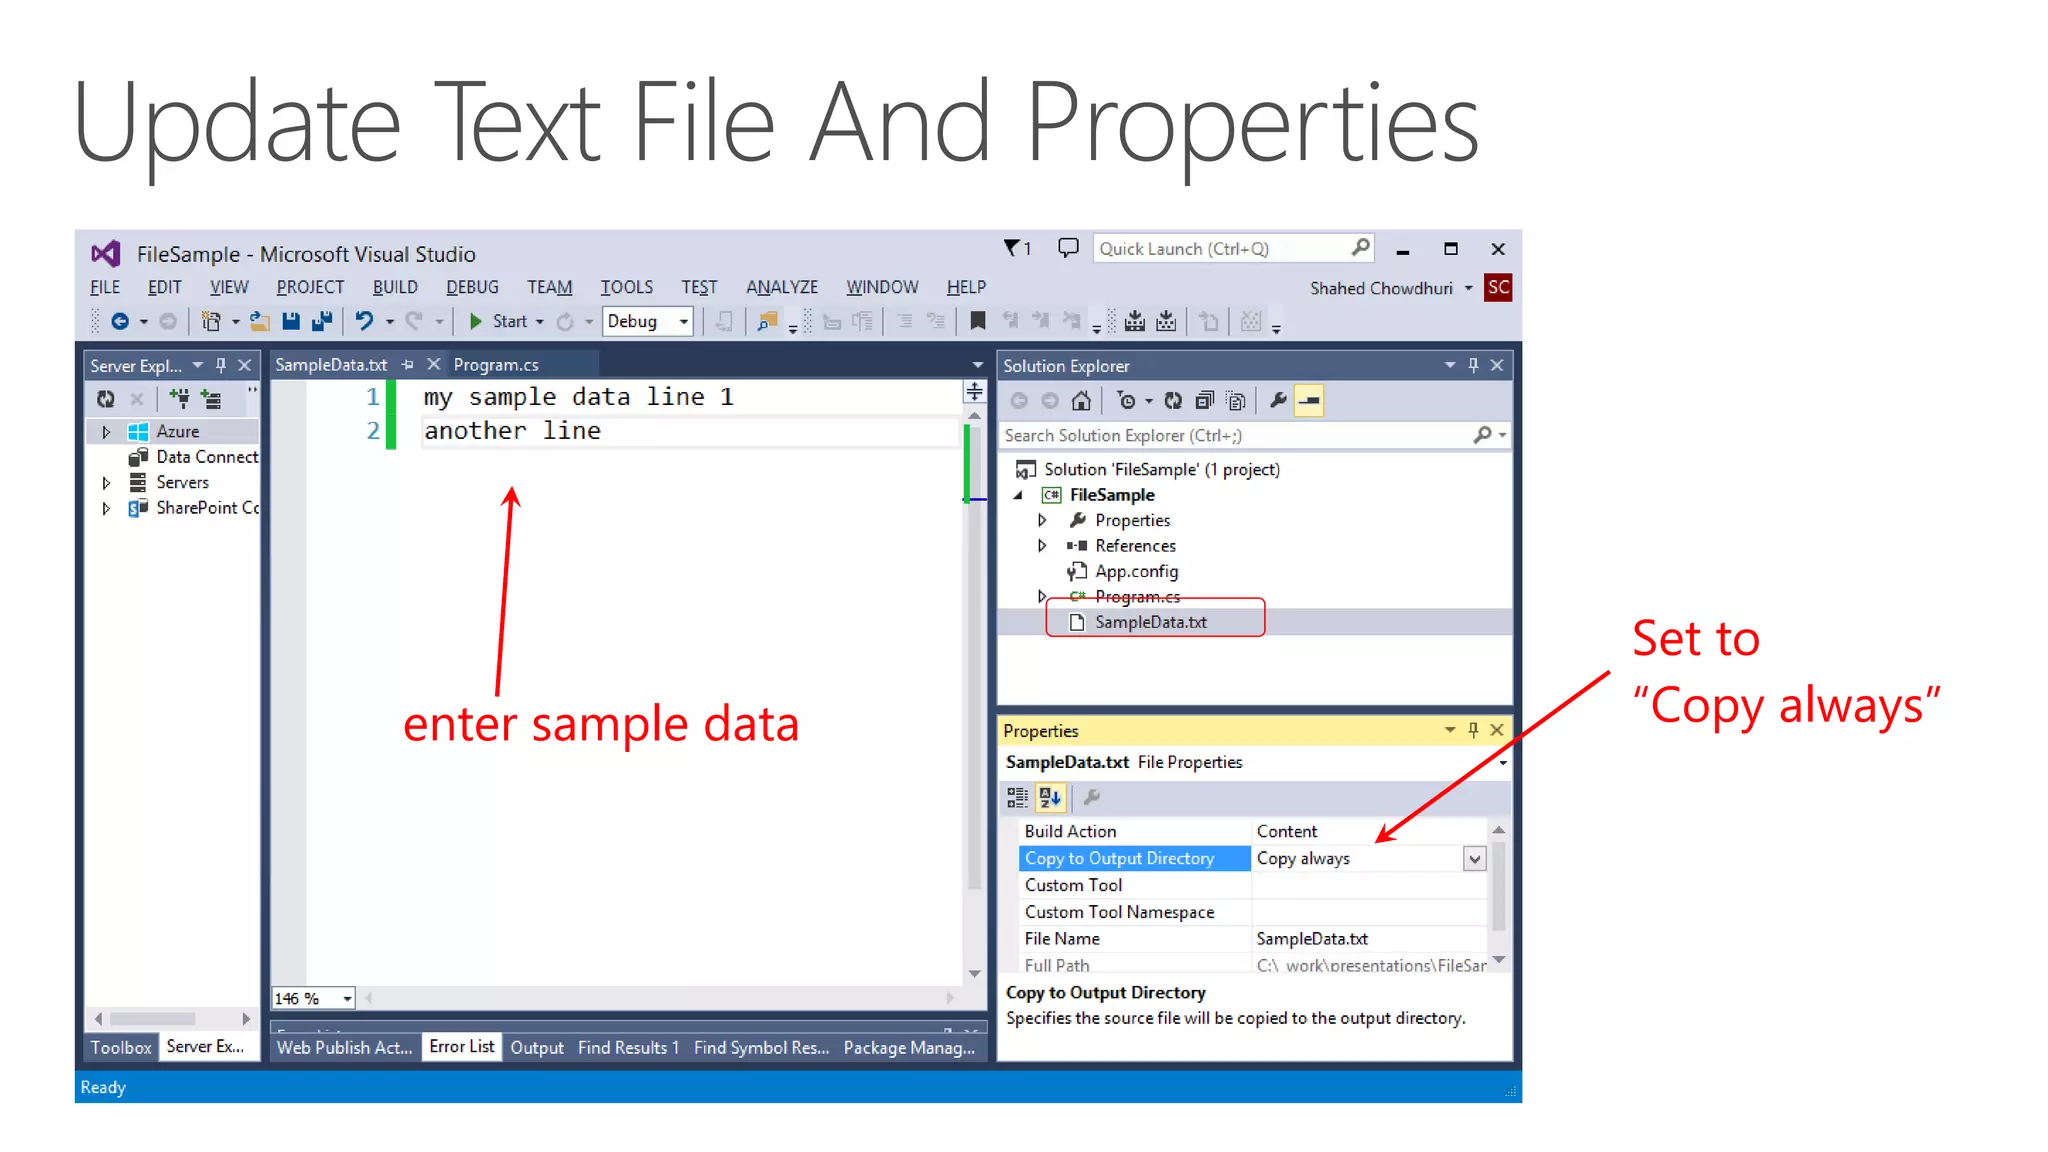Click the Solution Explorer Home icon
The width and height of the screenshot is (2048, 1152).
click(x=1081, y=401)
